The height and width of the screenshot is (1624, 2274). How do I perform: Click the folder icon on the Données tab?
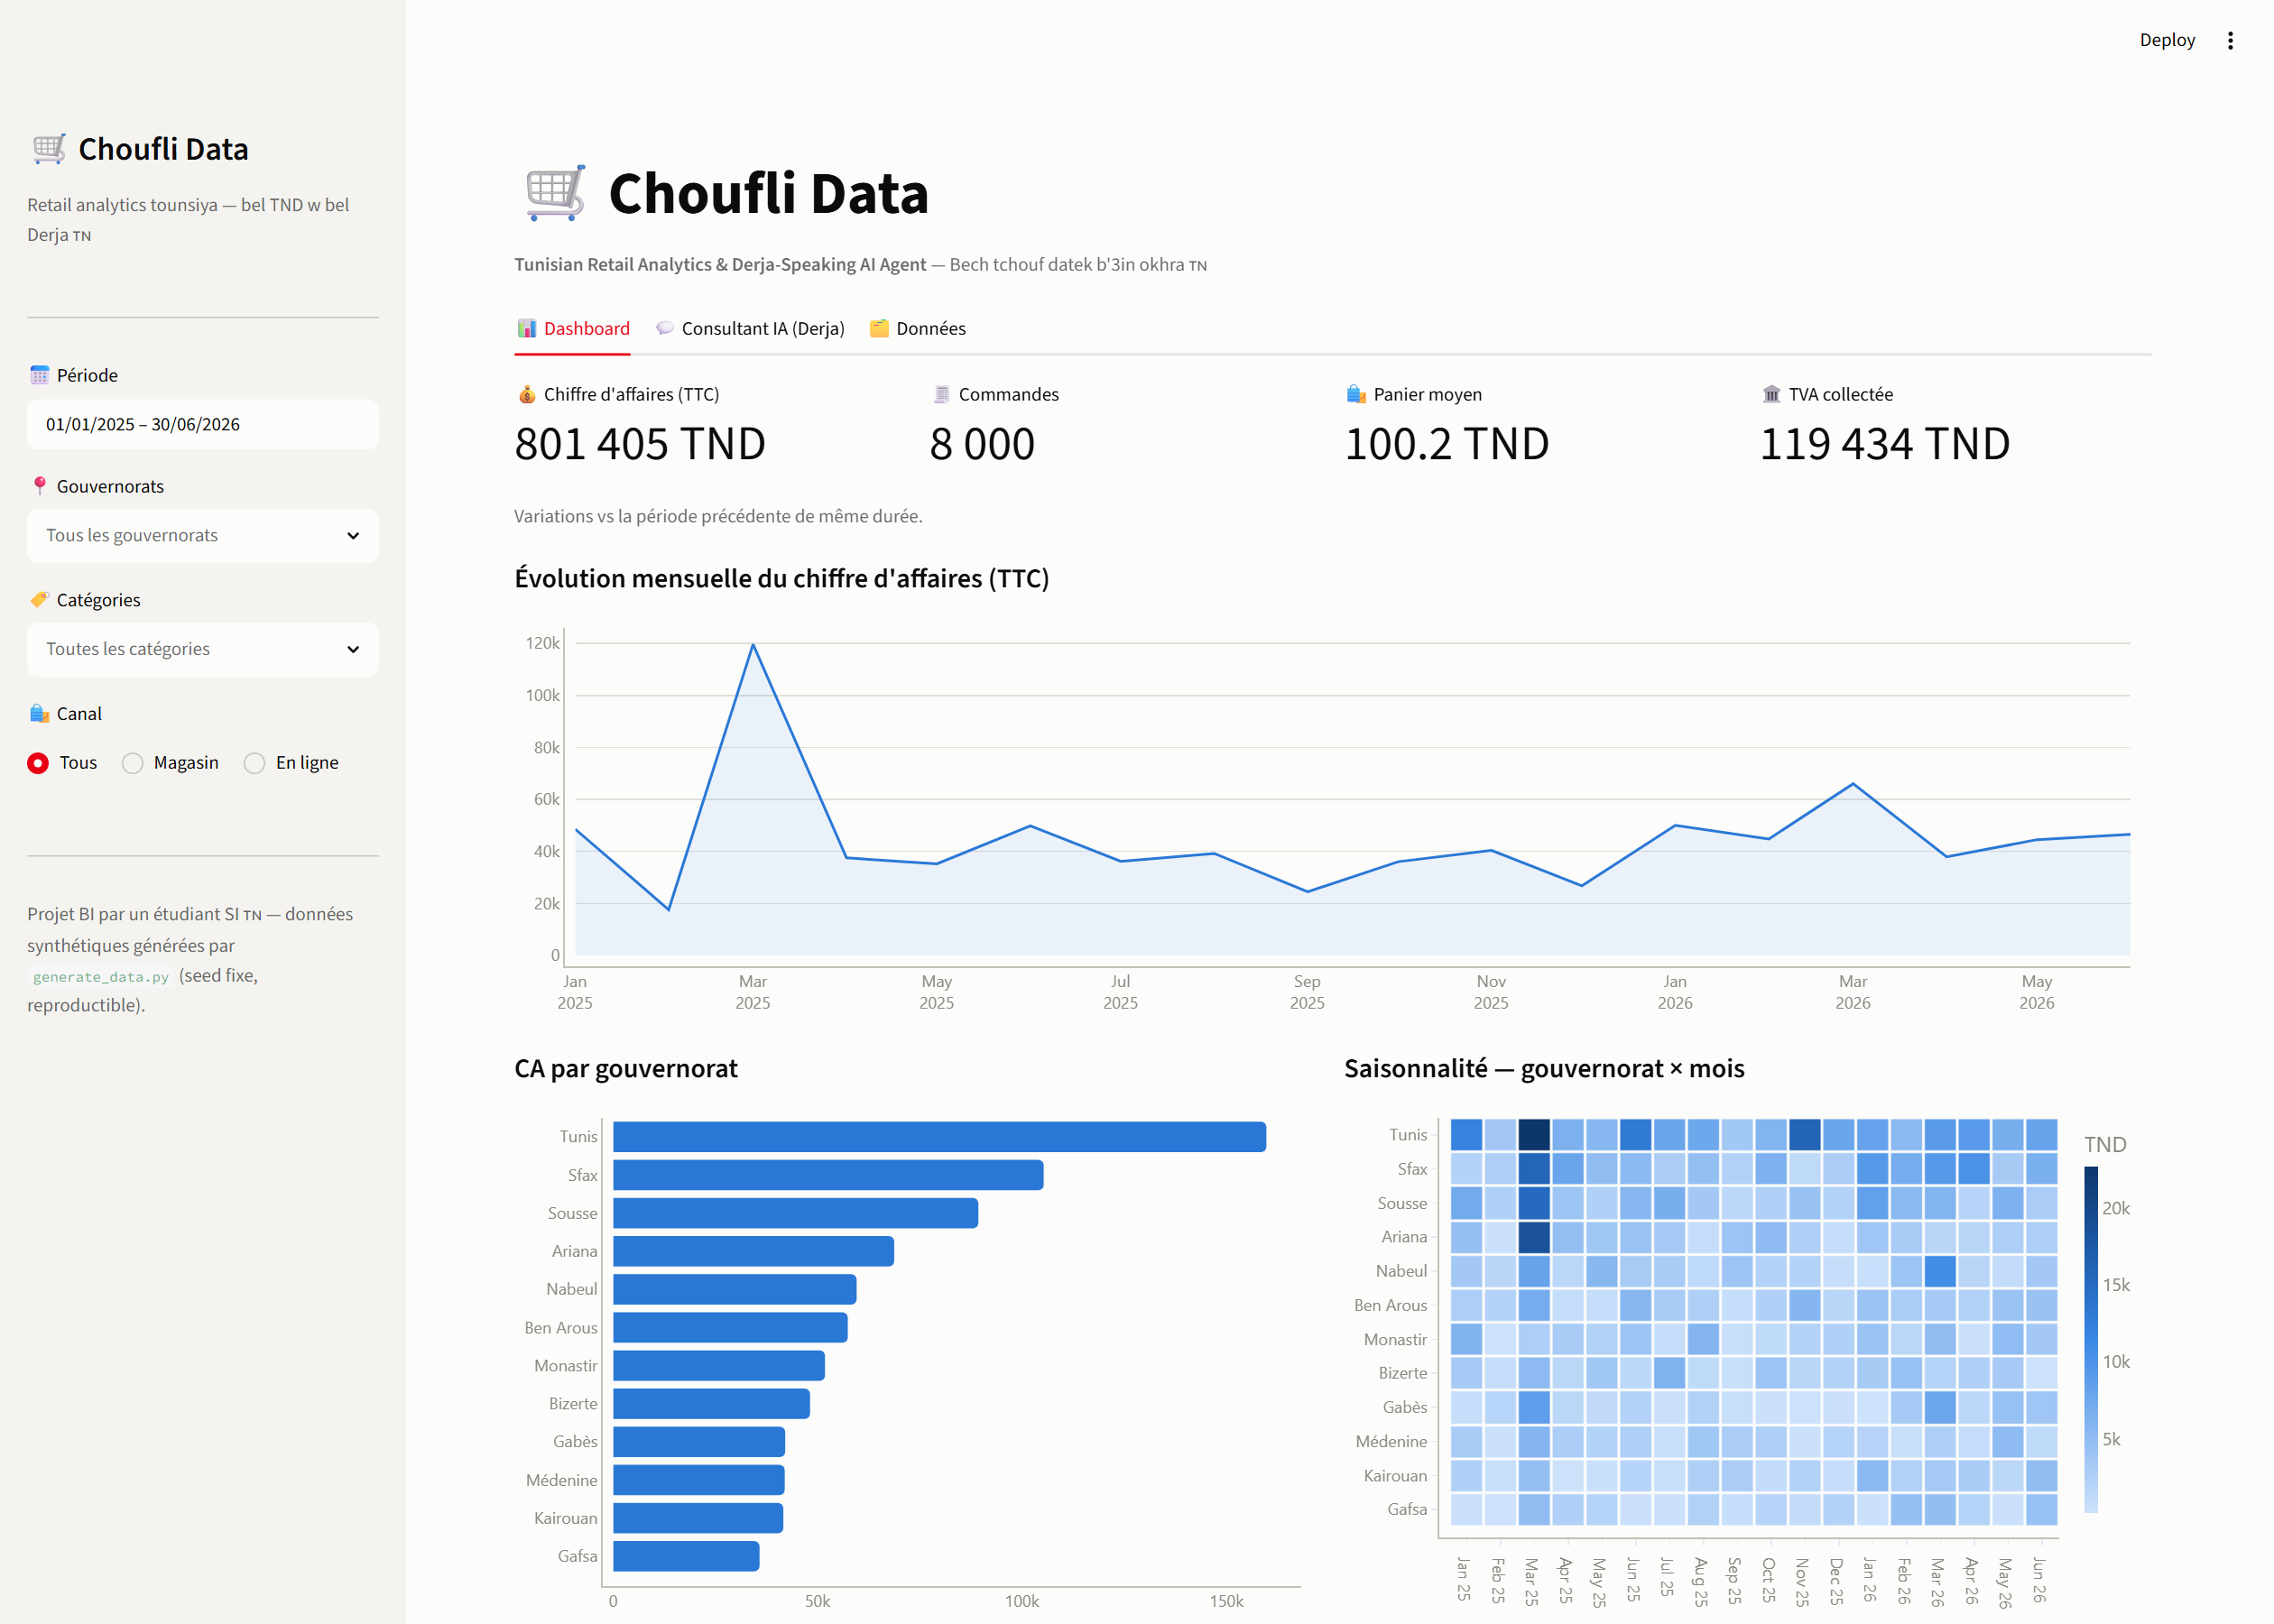[879, 328]
